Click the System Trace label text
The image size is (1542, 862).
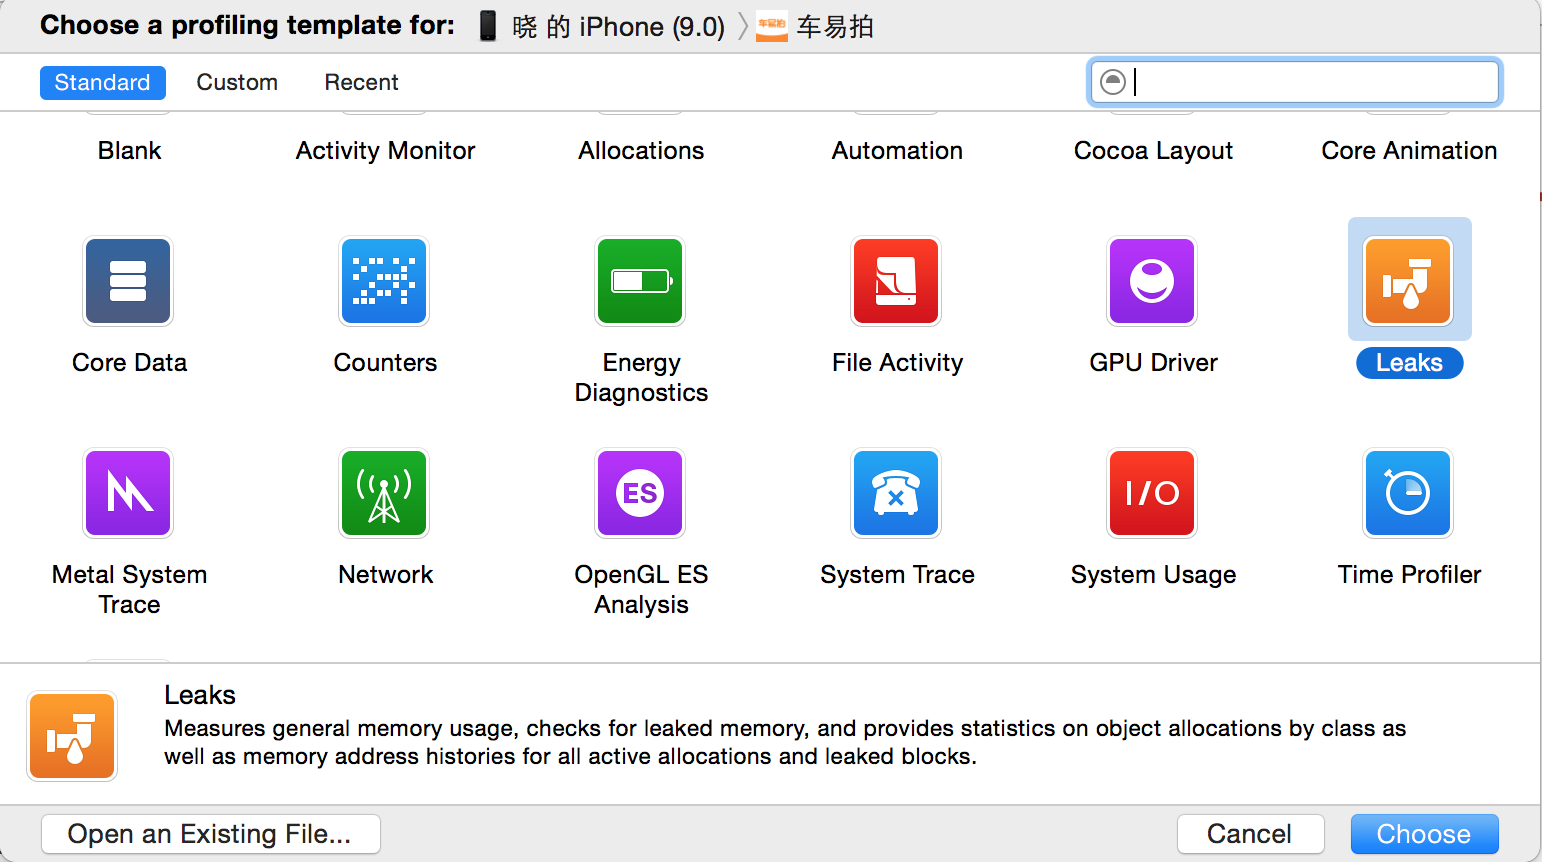click(897, 575)
